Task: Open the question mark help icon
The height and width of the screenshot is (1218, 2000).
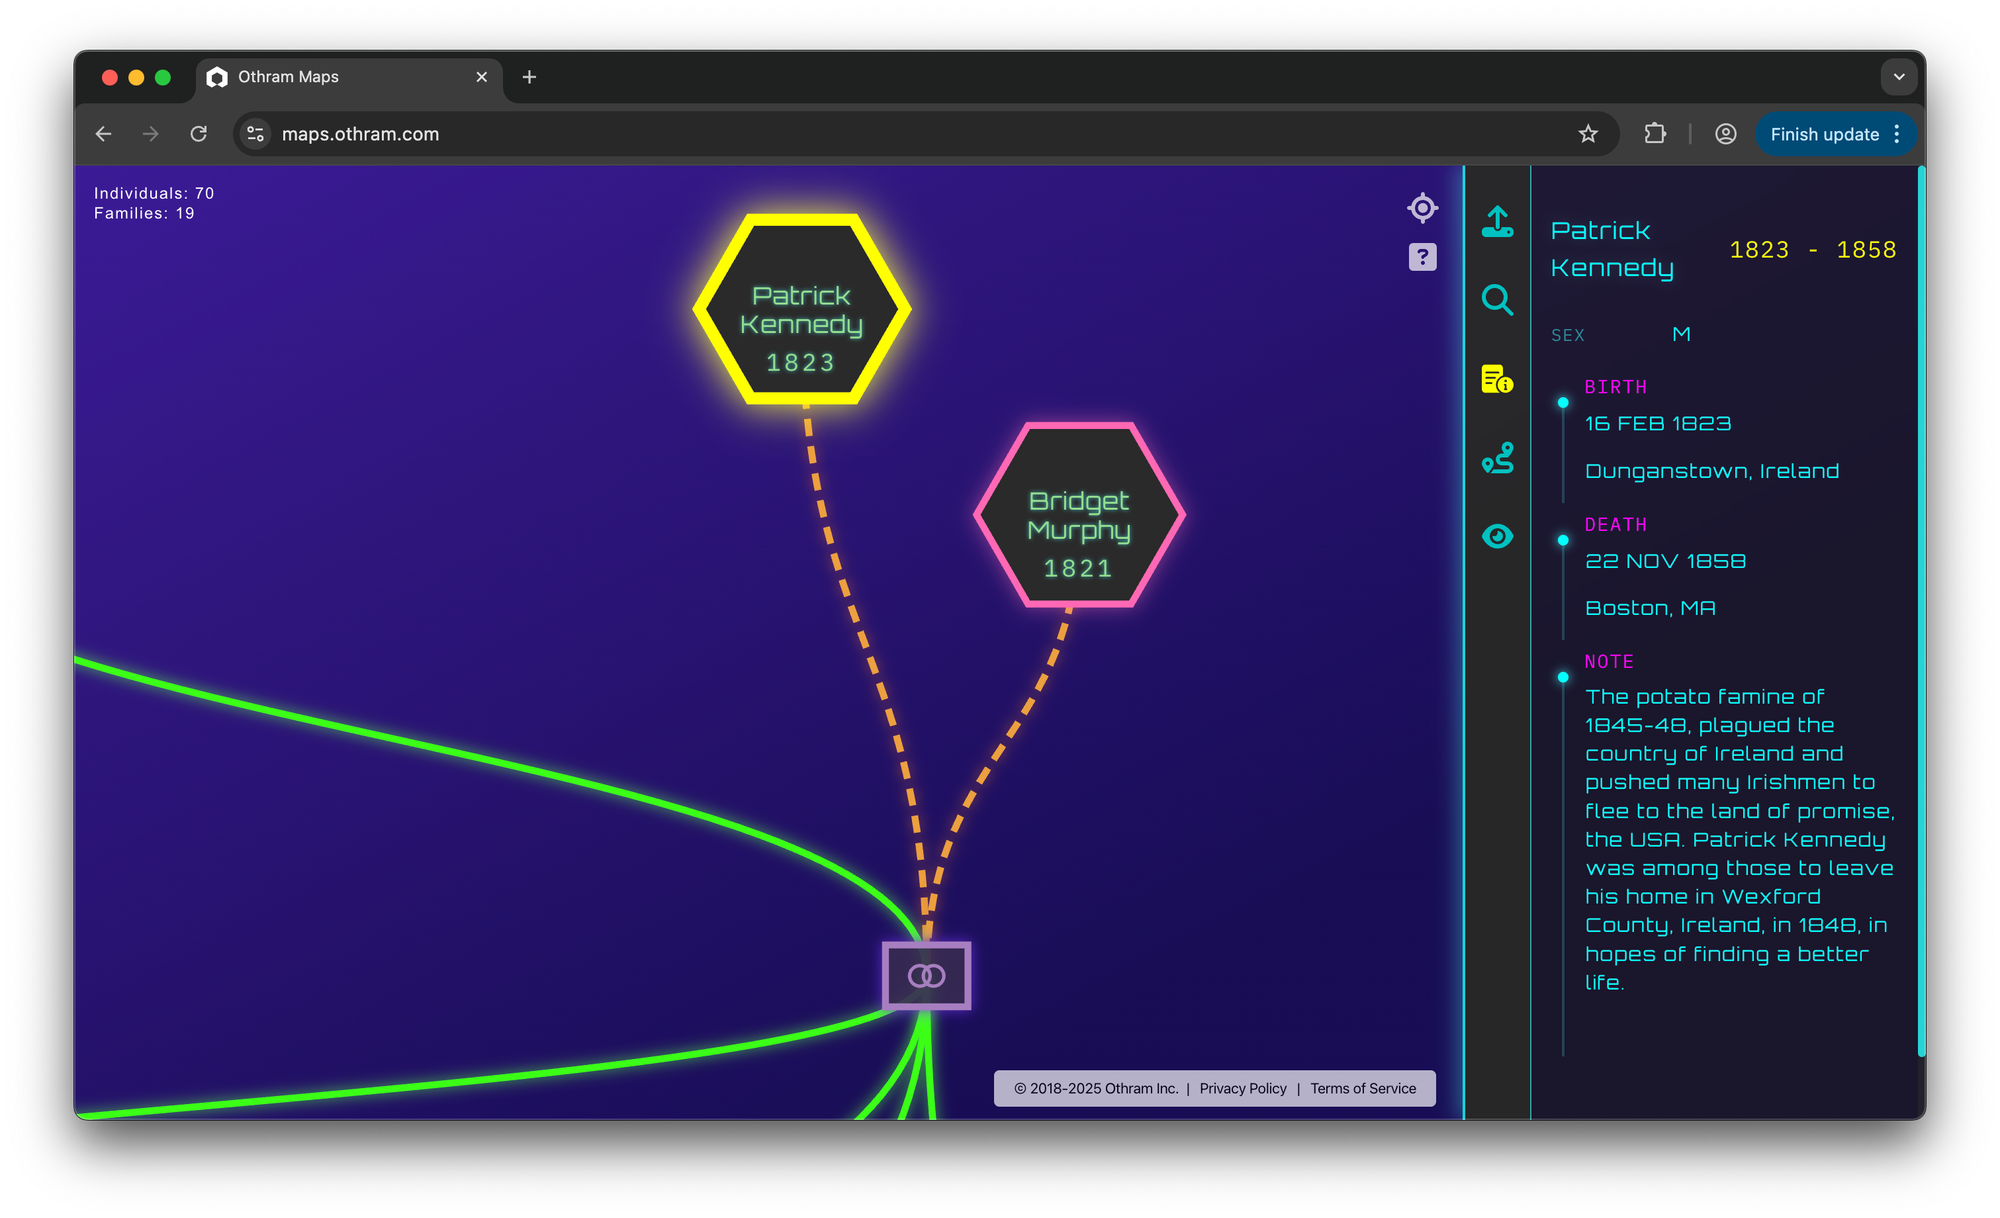Action: 1422,257
